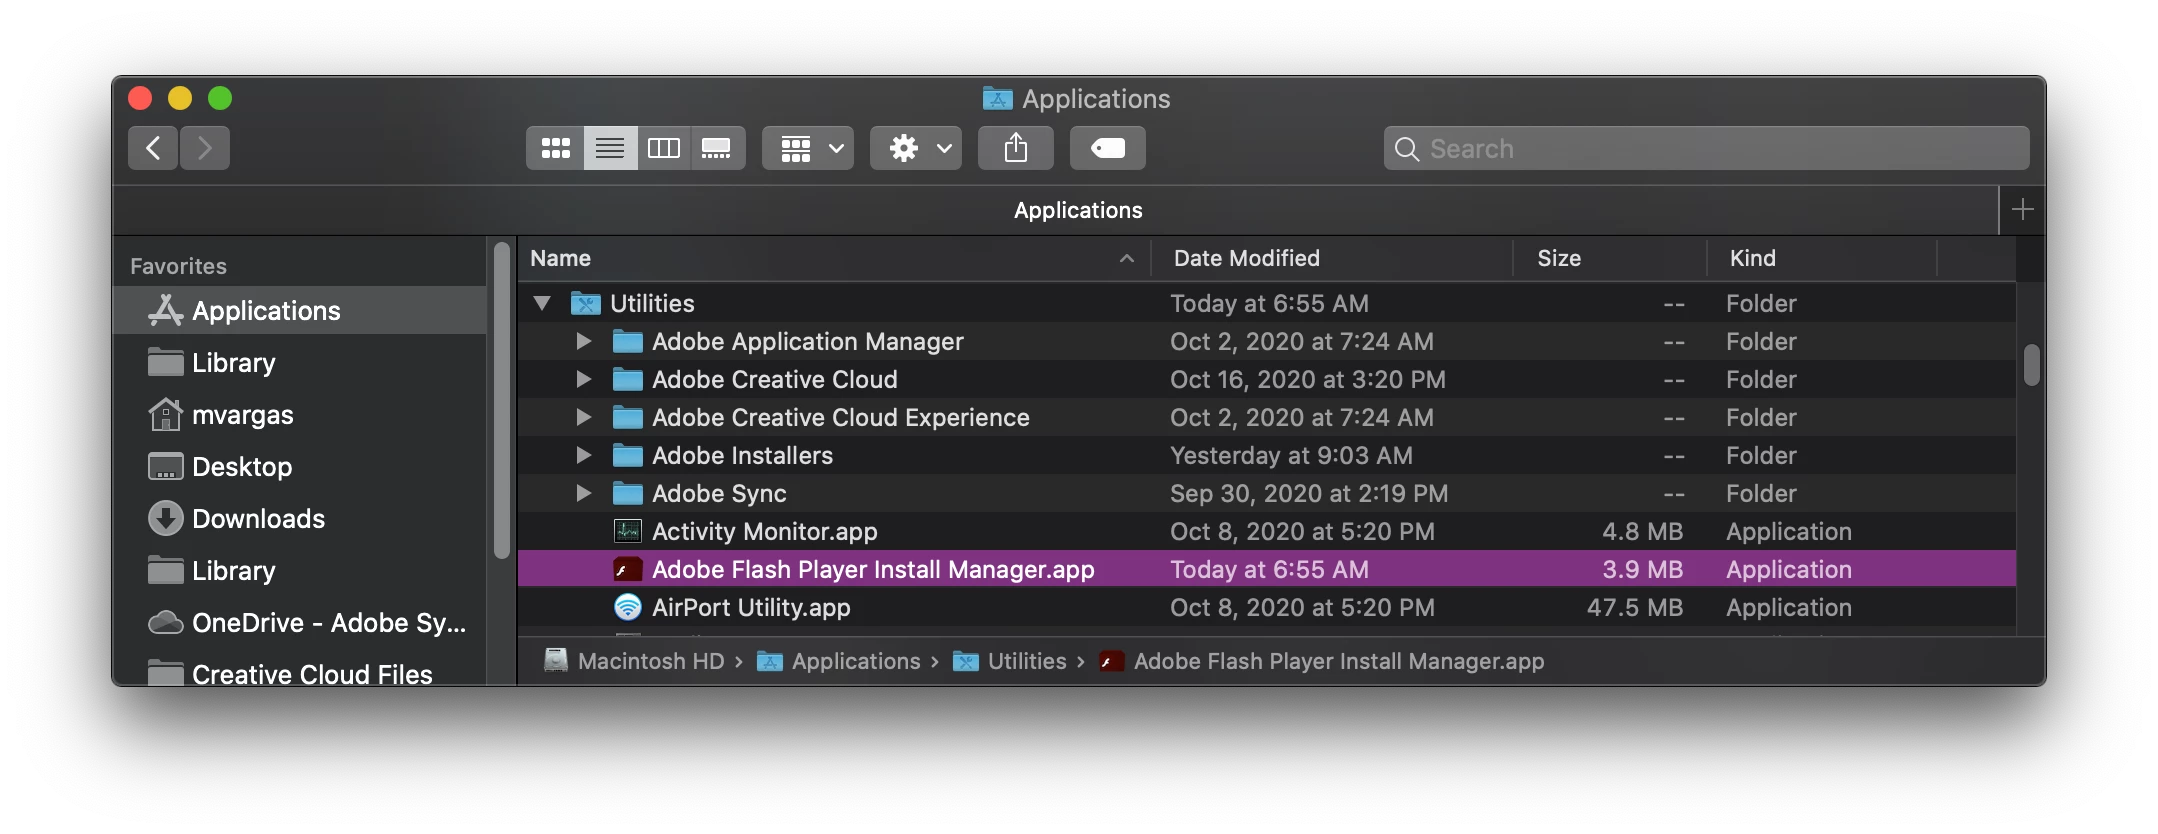Click the Share toolbar button

point(1016,148)
